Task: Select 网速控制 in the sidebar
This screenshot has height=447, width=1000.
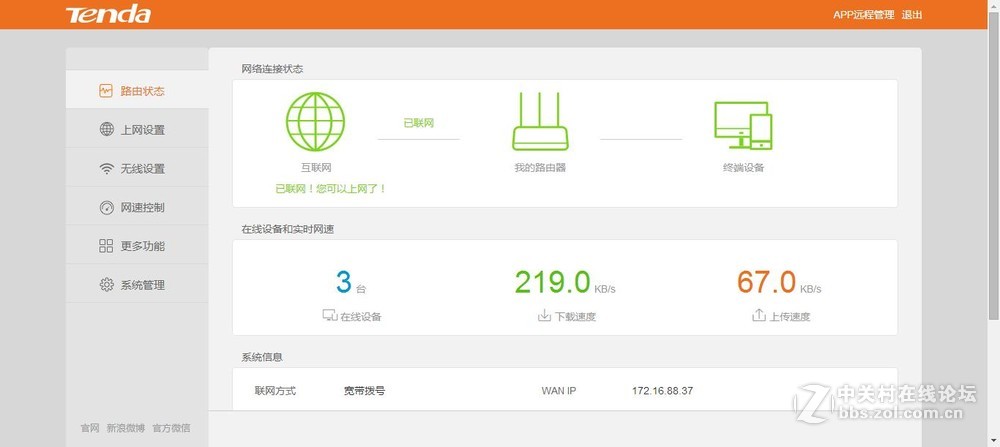Action: pos(142,208)
